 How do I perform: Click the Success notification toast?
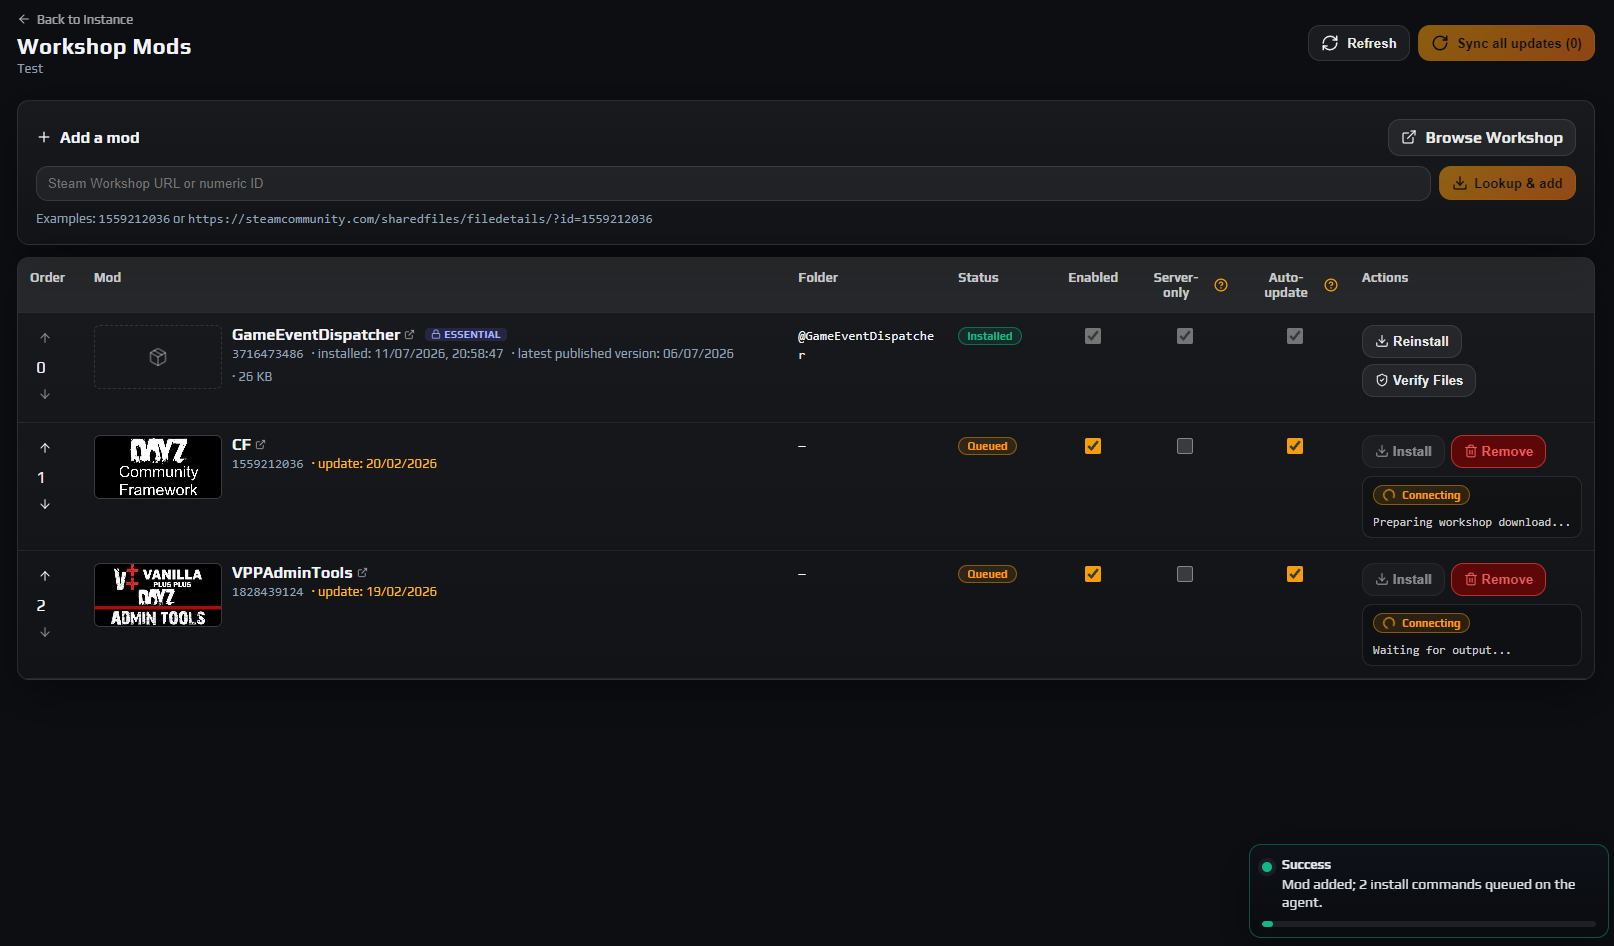pos(1429,891)
